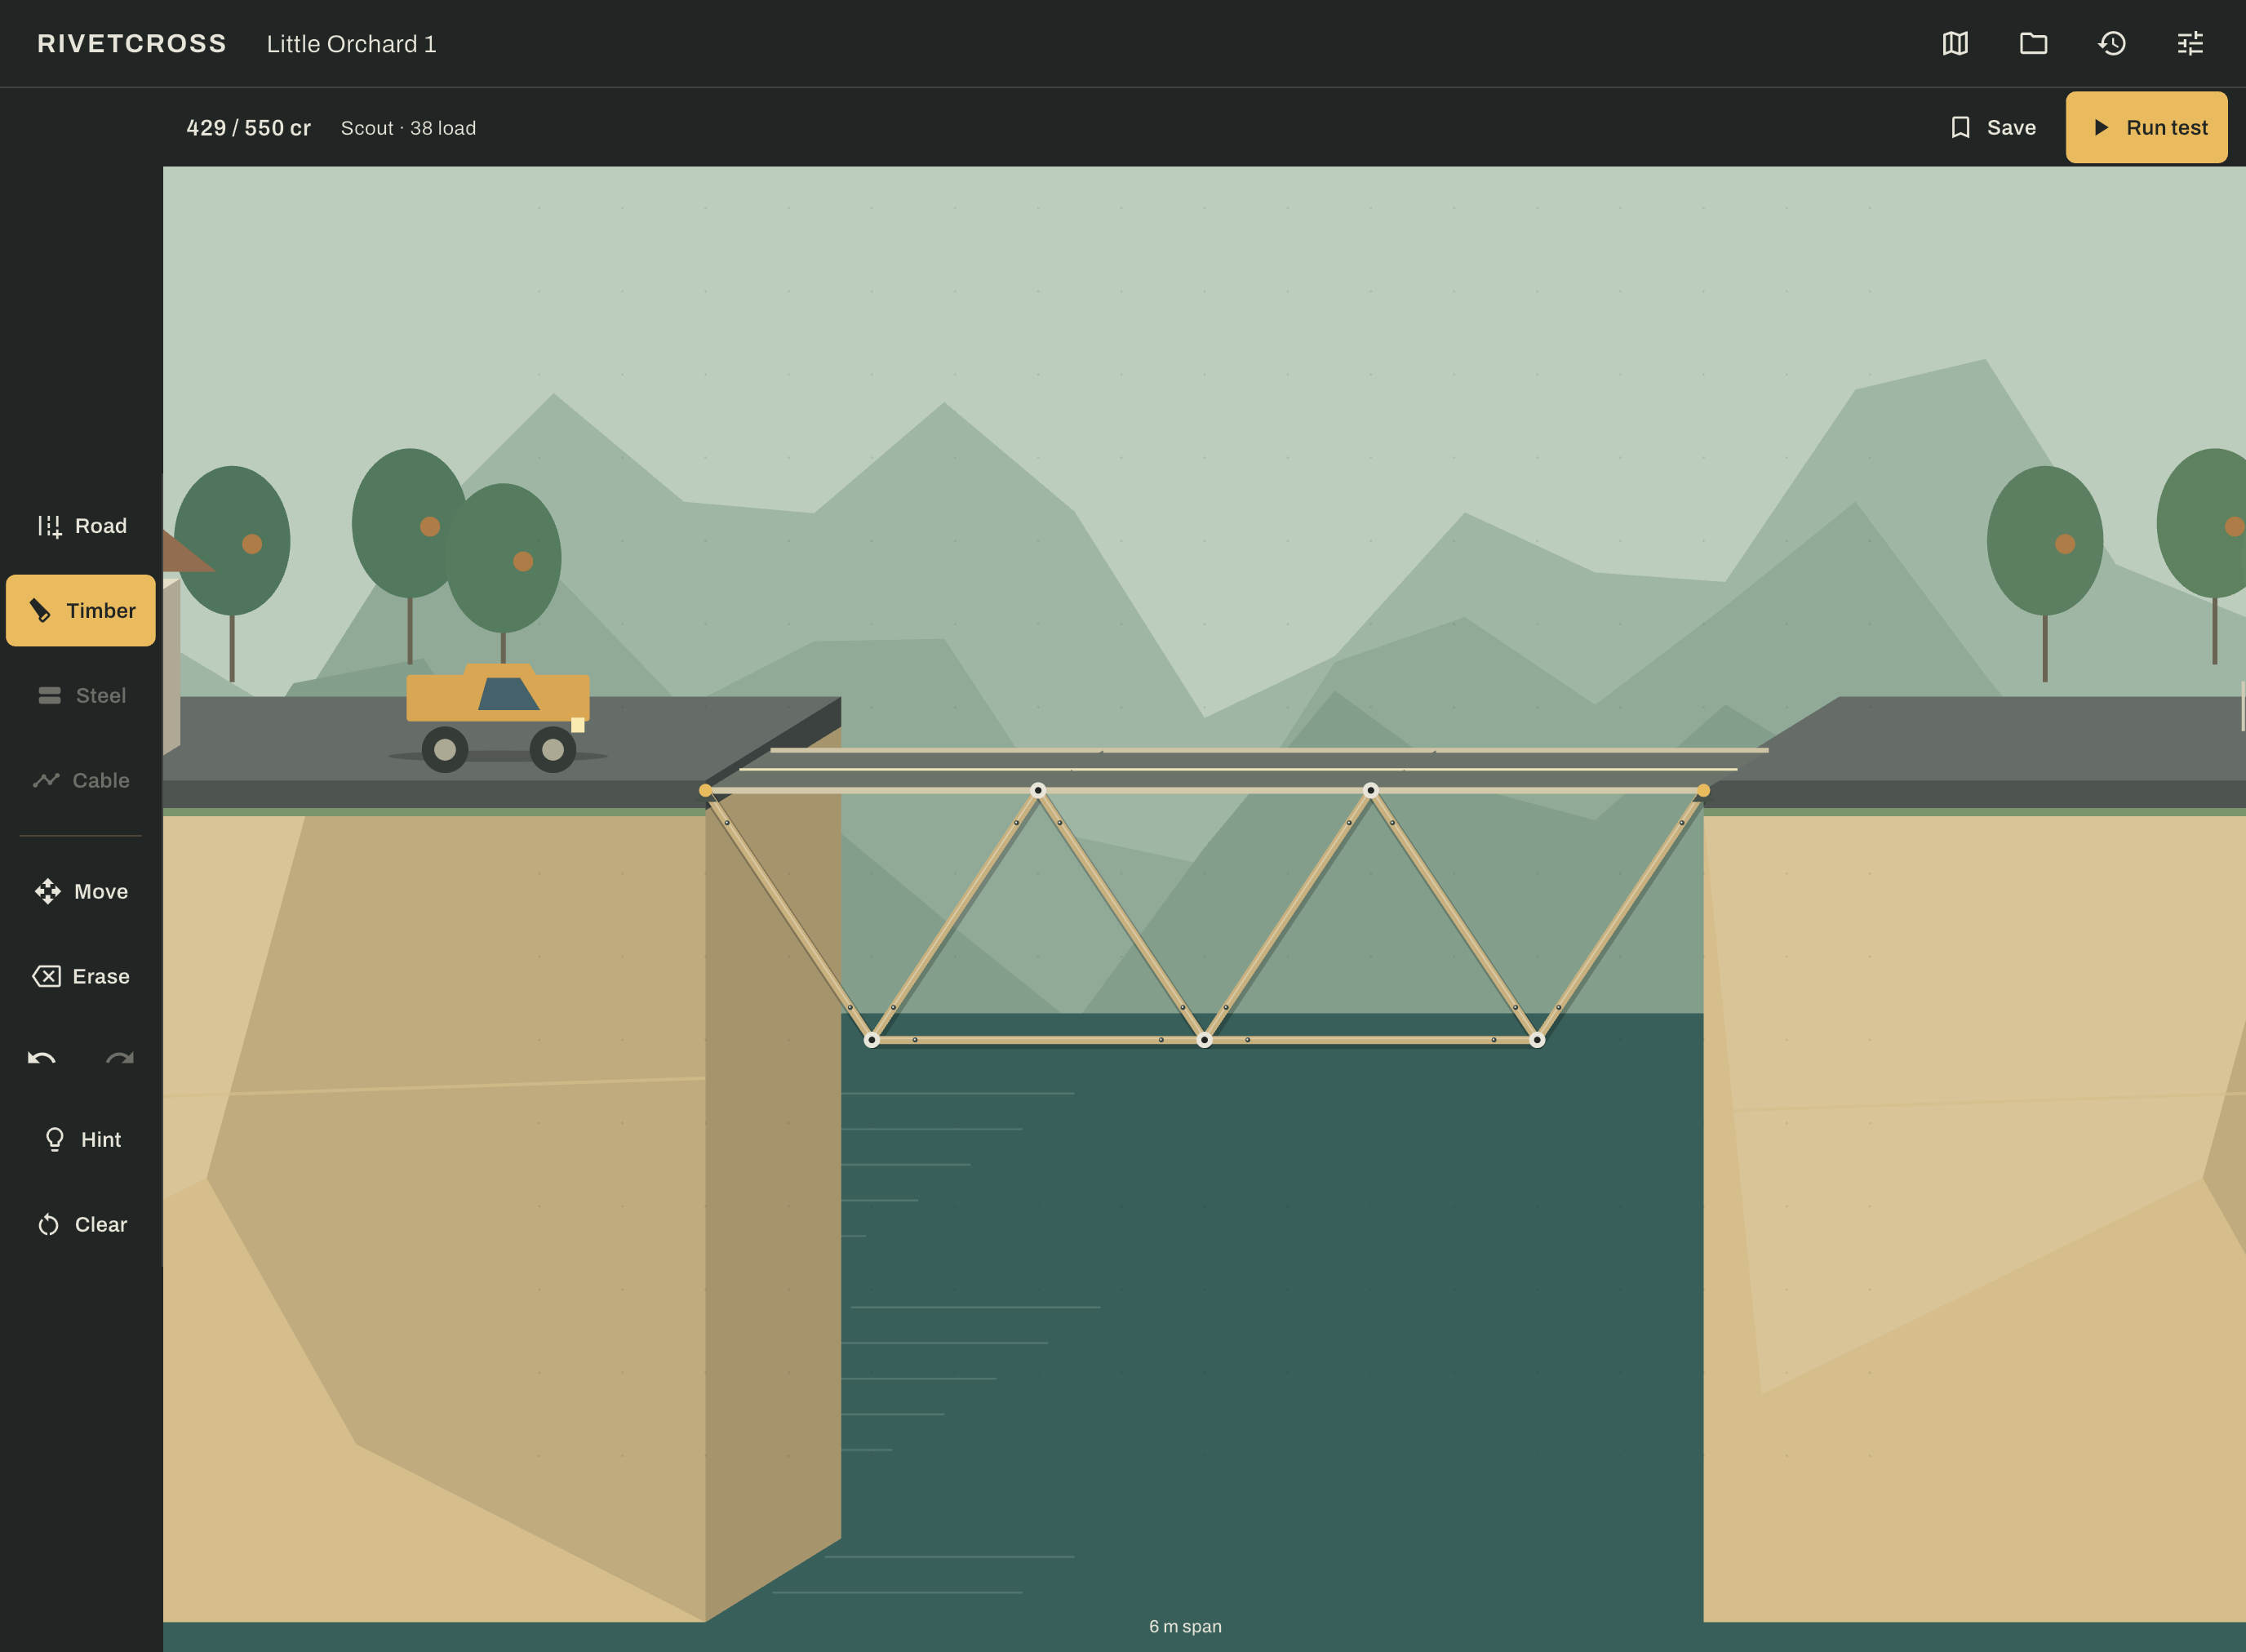Open the folder of saved designs
2246x1652 pixels.
point(2033,43)
